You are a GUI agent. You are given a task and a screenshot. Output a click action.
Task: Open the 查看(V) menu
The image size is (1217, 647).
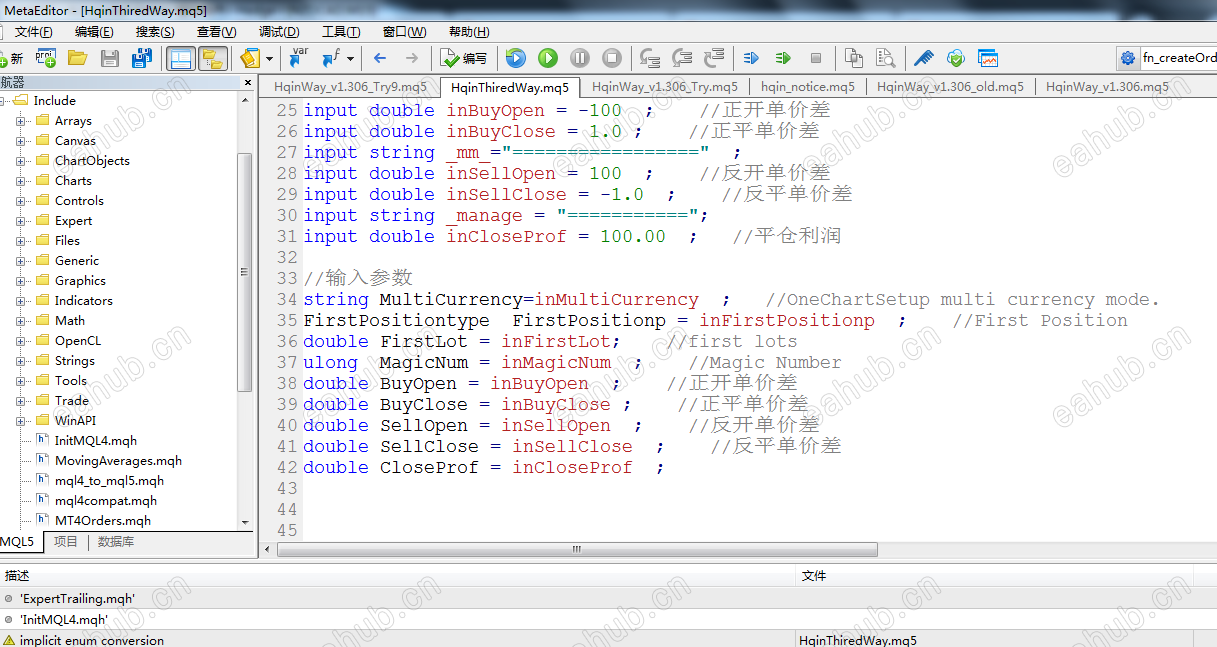[216, 32]
